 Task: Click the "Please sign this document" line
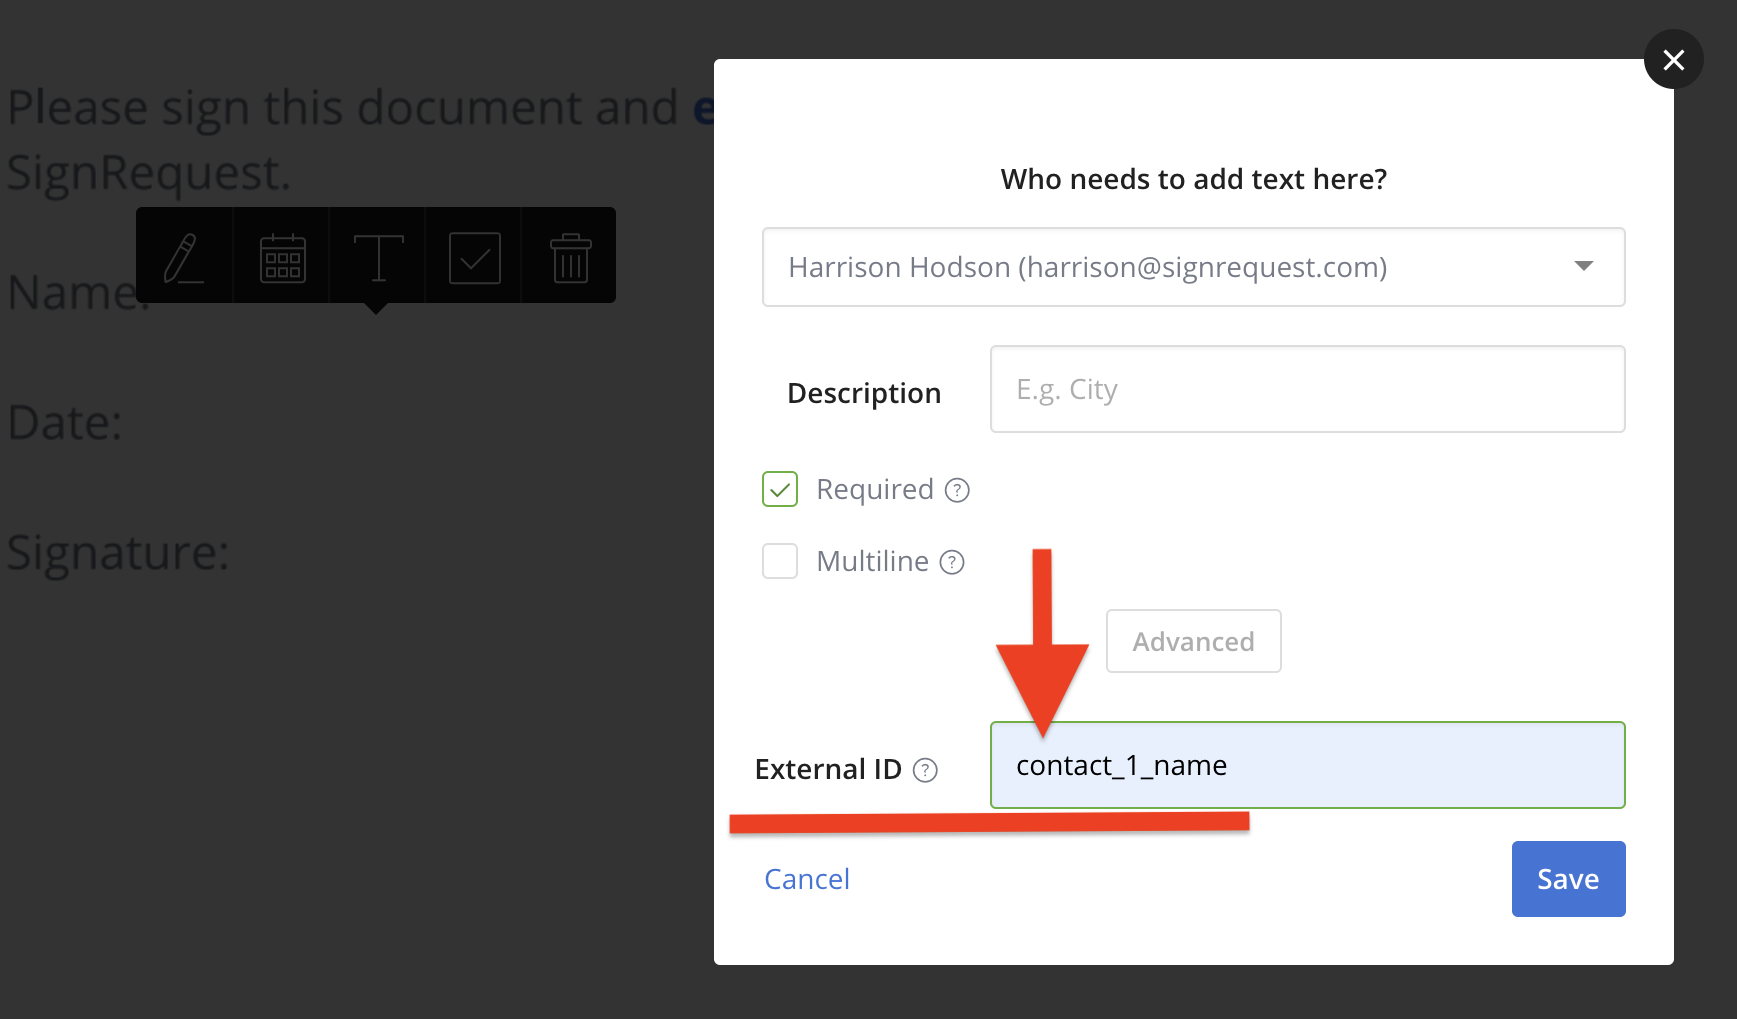coord(360,108)
